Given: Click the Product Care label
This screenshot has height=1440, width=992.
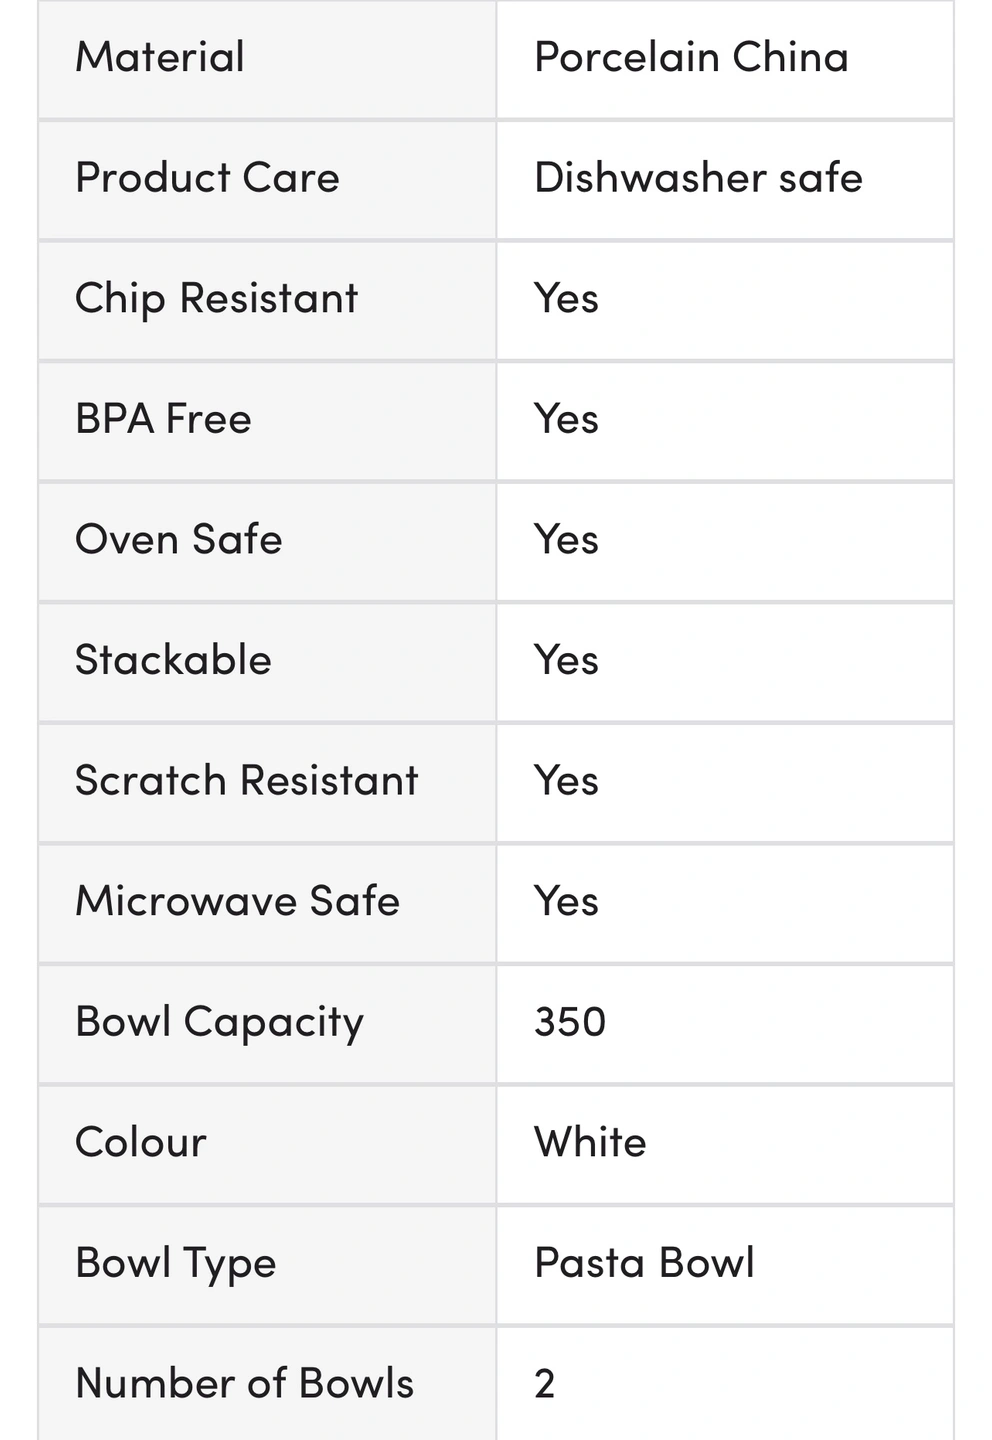Looking at the screenshot, I should click(x=207, y=178).
